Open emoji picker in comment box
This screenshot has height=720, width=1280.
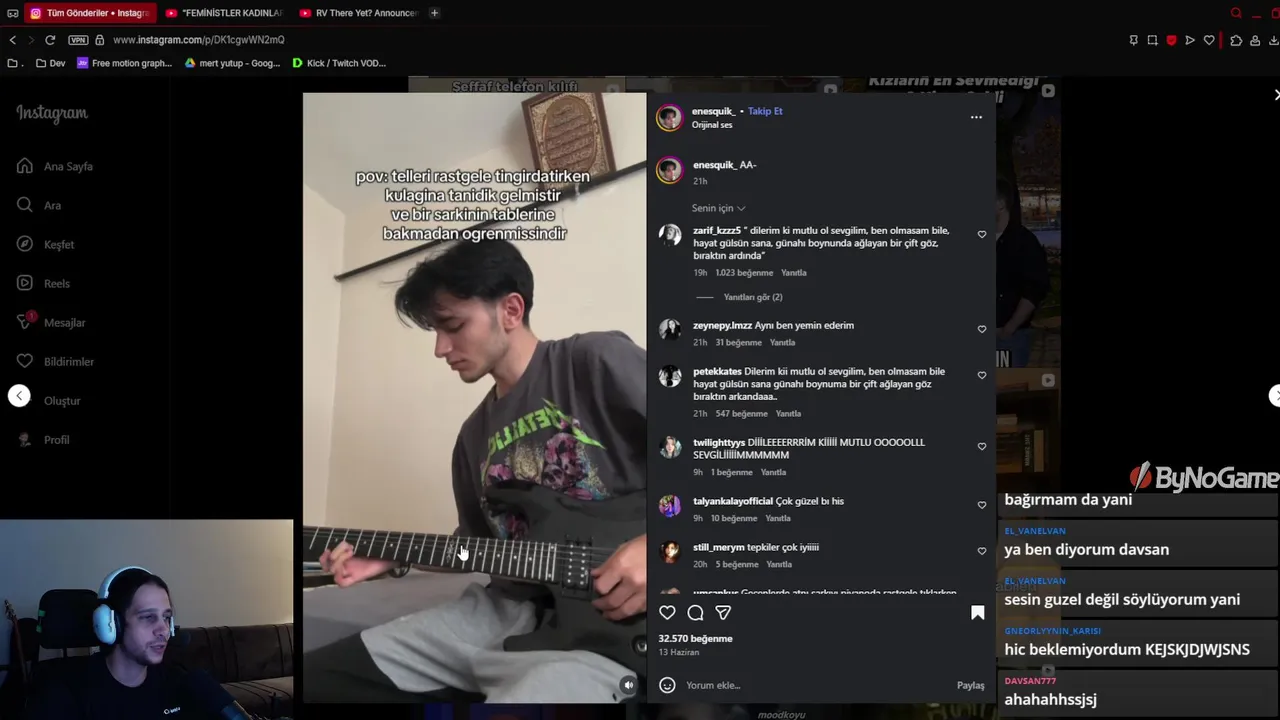667,685
